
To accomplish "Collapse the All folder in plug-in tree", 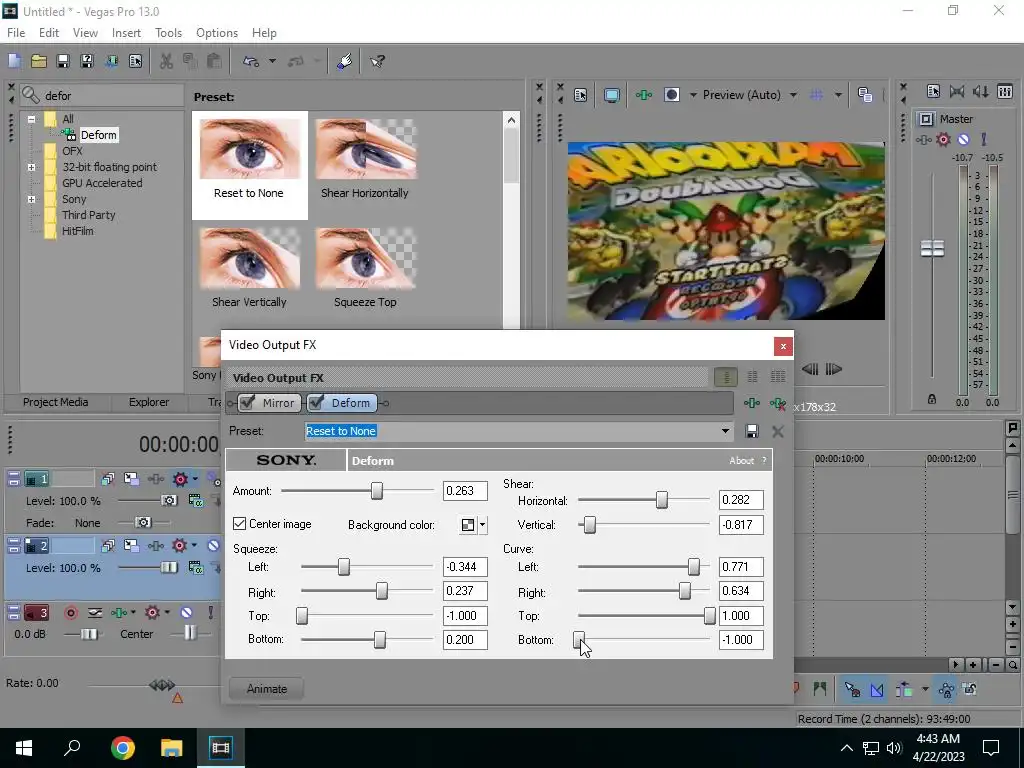I will (x=31, y=119).
